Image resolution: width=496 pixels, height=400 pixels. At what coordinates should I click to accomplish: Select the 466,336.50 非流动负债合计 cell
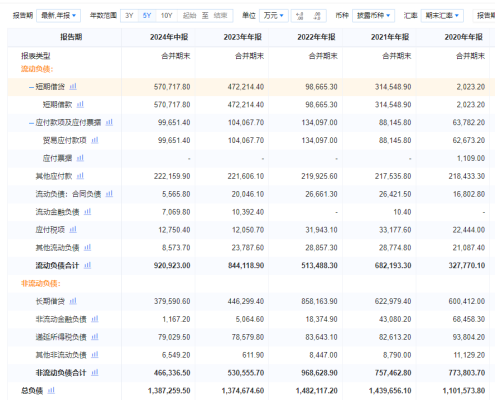point(172,373)
